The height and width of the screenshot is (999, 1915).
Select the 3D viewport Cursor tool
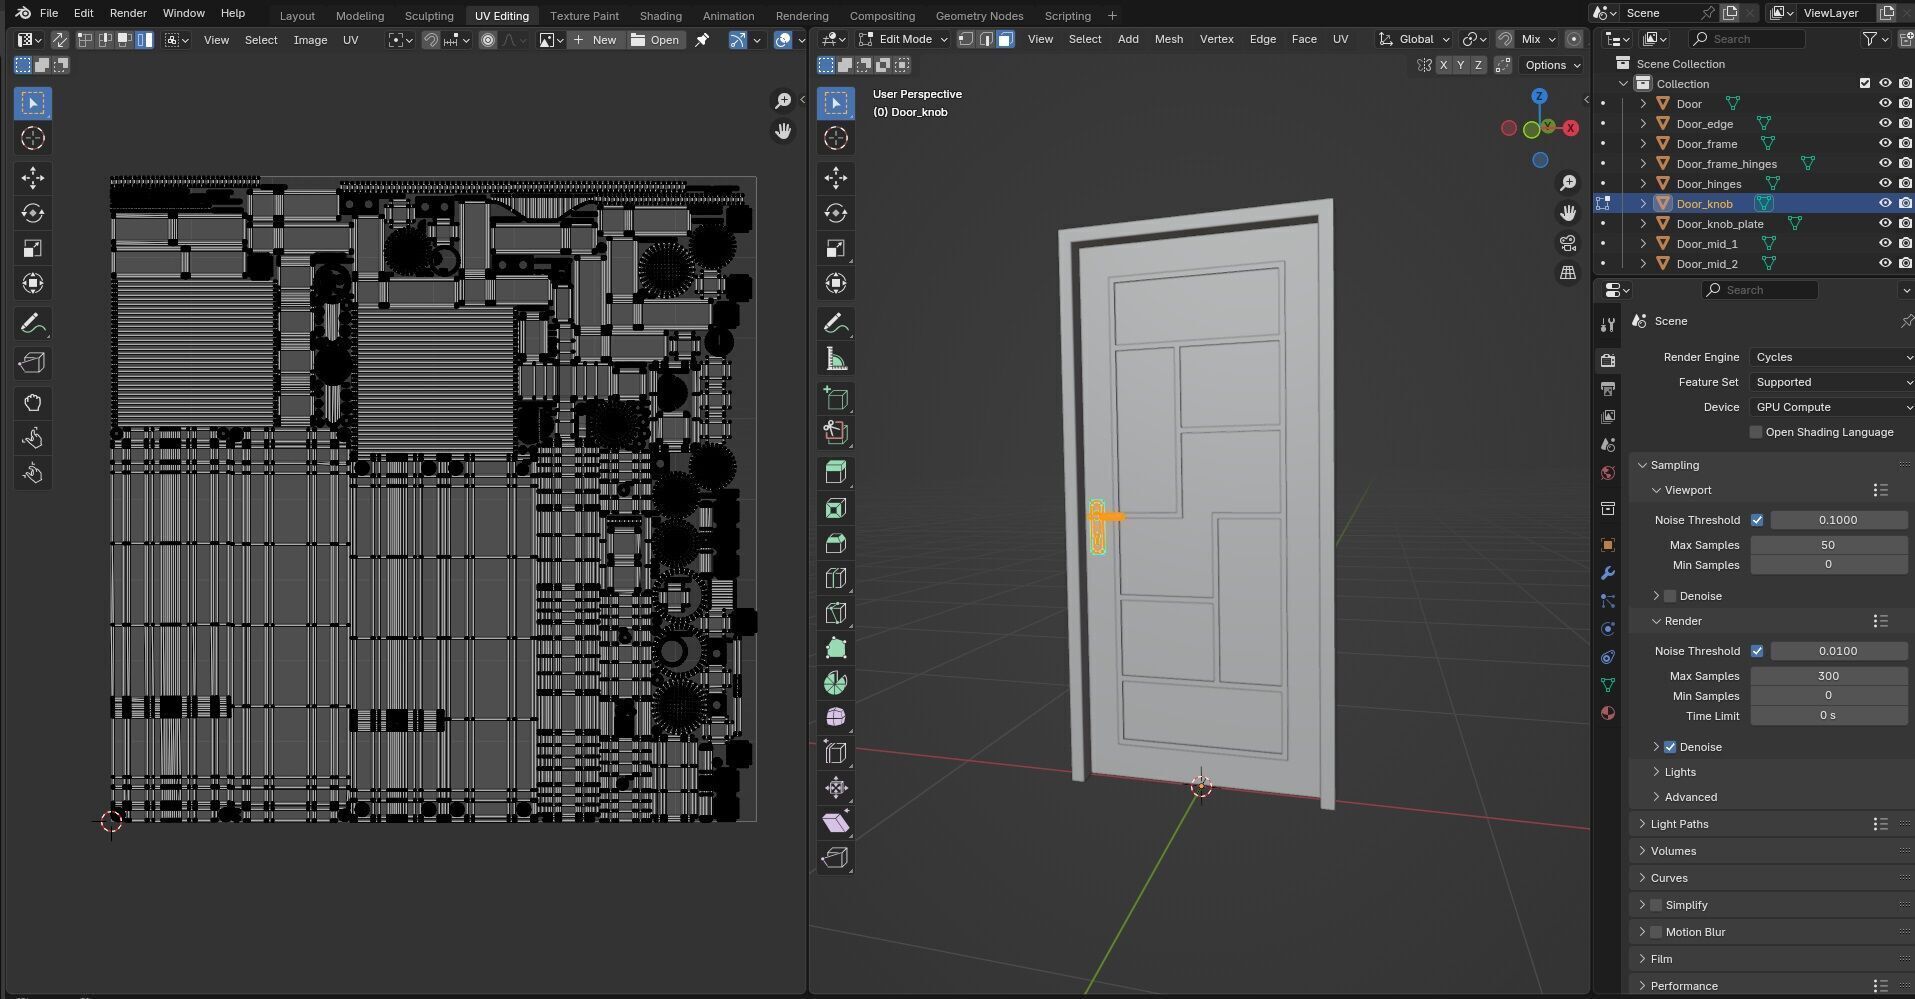point(836,138)
